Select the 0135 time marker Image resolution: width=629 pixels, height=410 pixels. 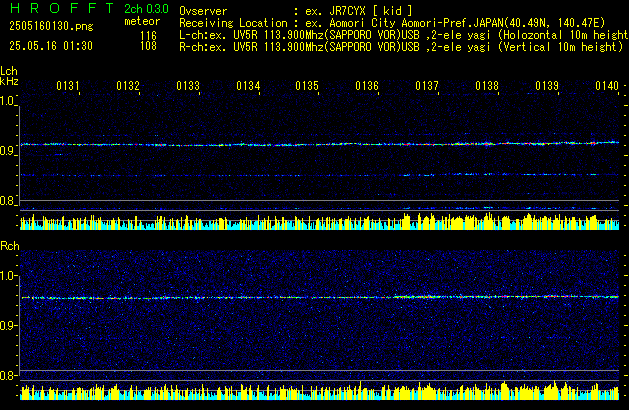(307, 86)
